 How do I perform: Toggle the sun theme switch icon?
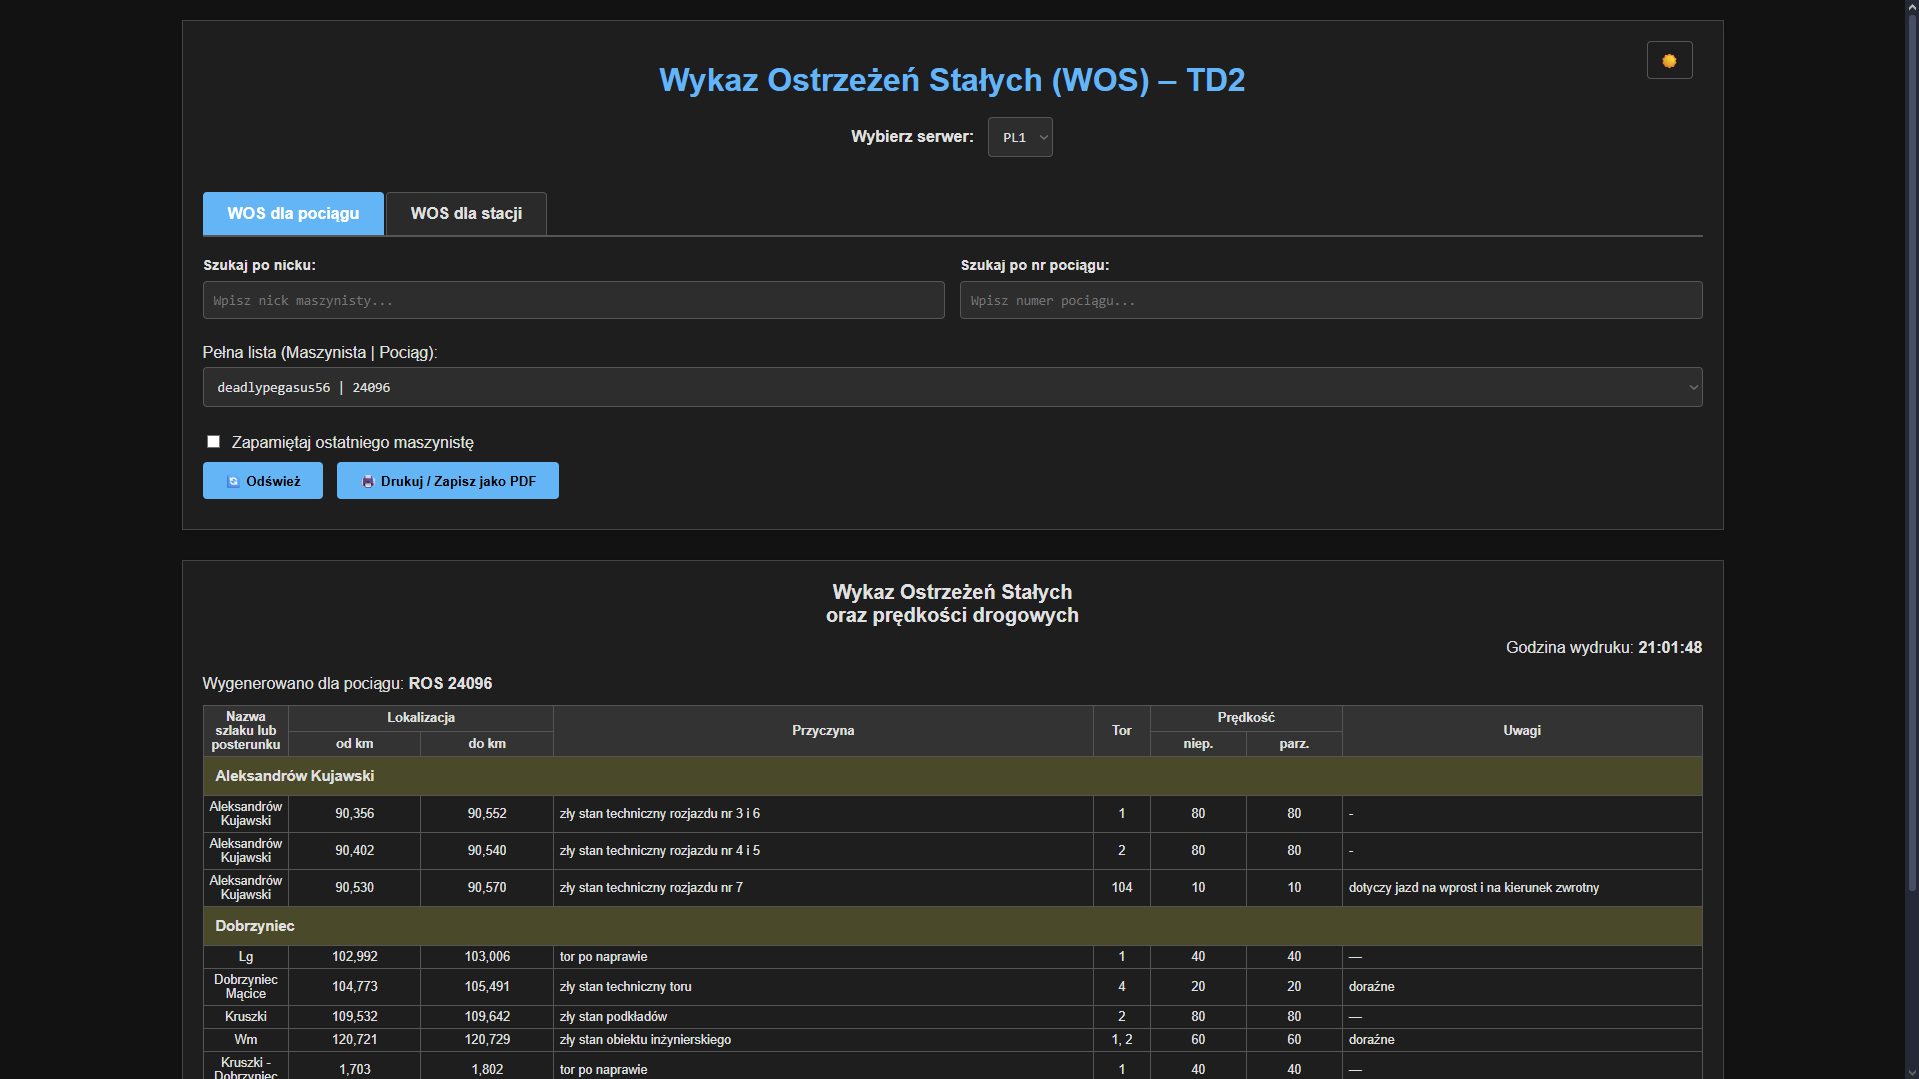click(x=1669, y=61)
